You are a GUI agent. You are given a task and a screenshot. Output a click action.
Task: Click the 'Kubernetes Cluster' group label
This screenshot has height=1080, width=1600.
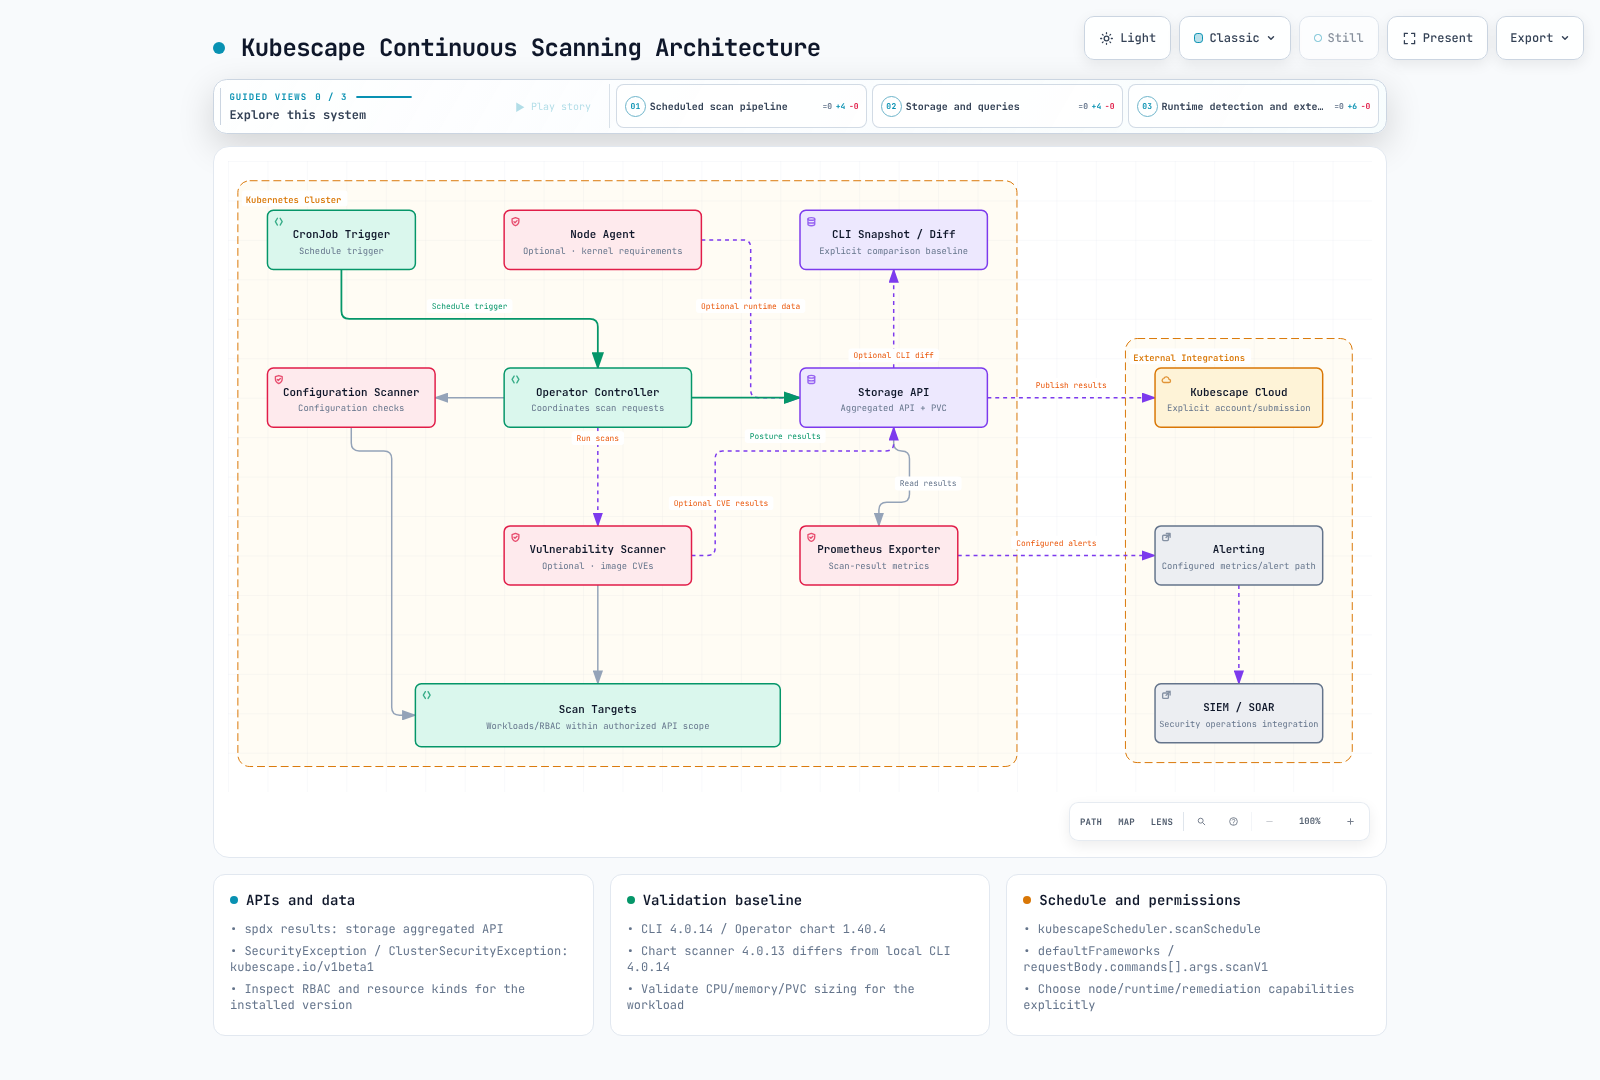pyautogui.click(x=293, y=200)
